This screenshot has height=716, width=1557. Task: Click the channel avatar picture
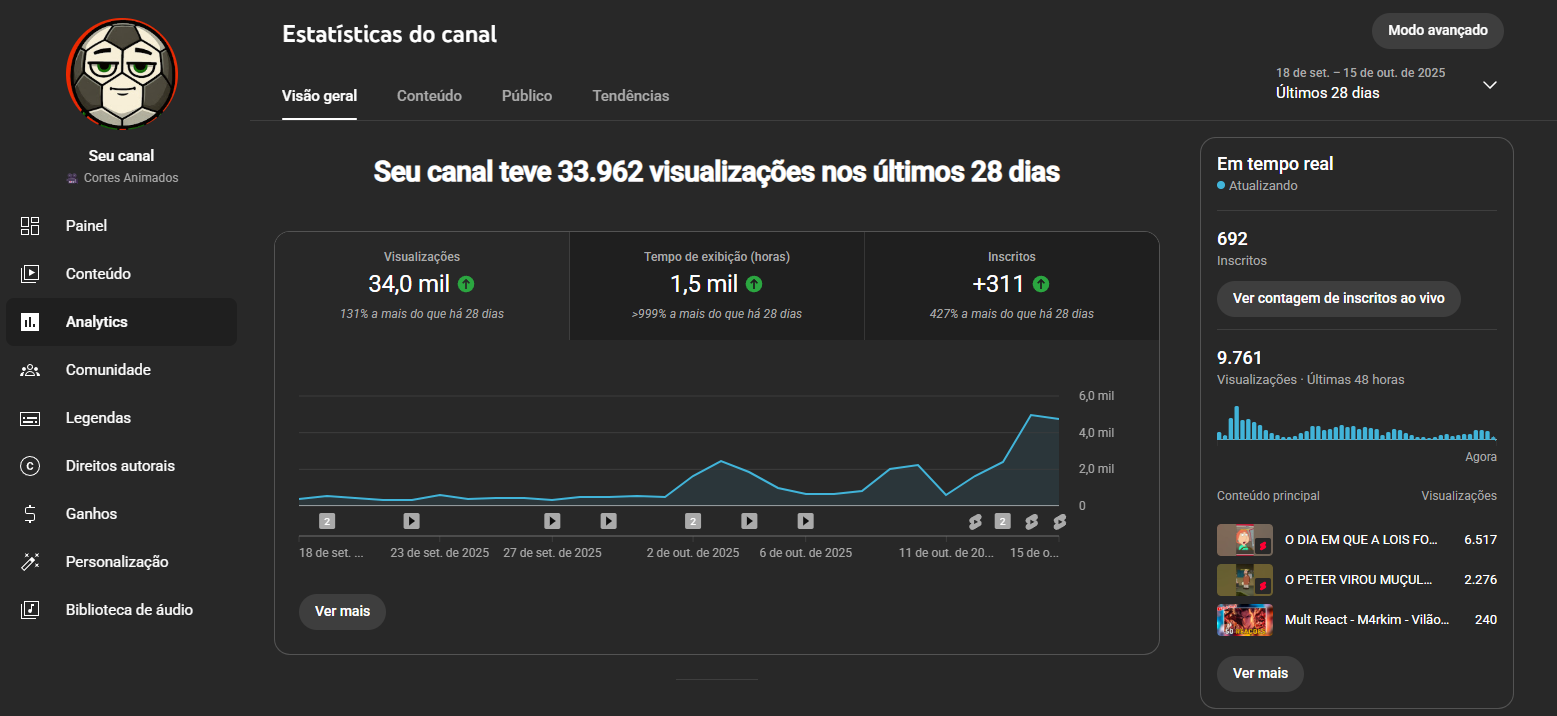[122, 75]
